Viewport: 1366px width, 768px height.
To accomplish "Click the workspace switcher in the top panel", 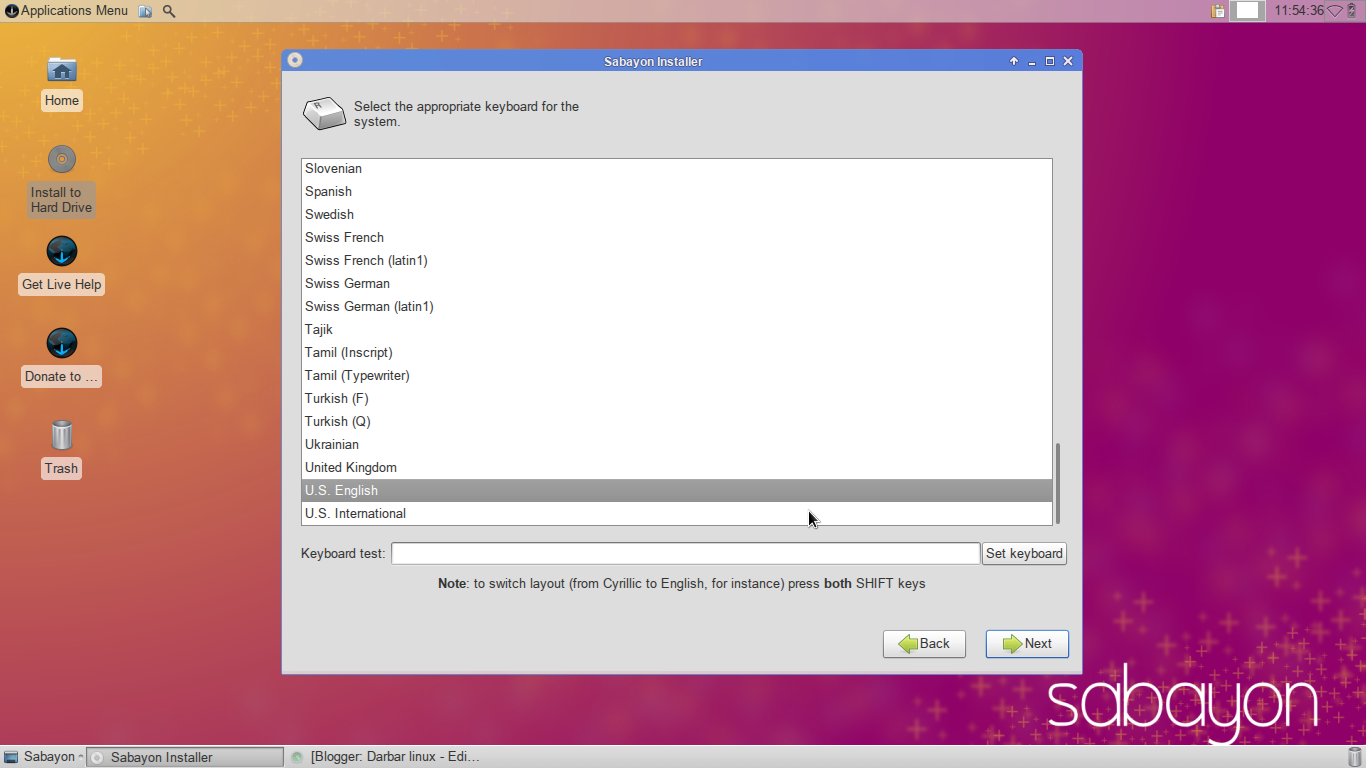I will pyautogui.click(x=1245, y=10).
